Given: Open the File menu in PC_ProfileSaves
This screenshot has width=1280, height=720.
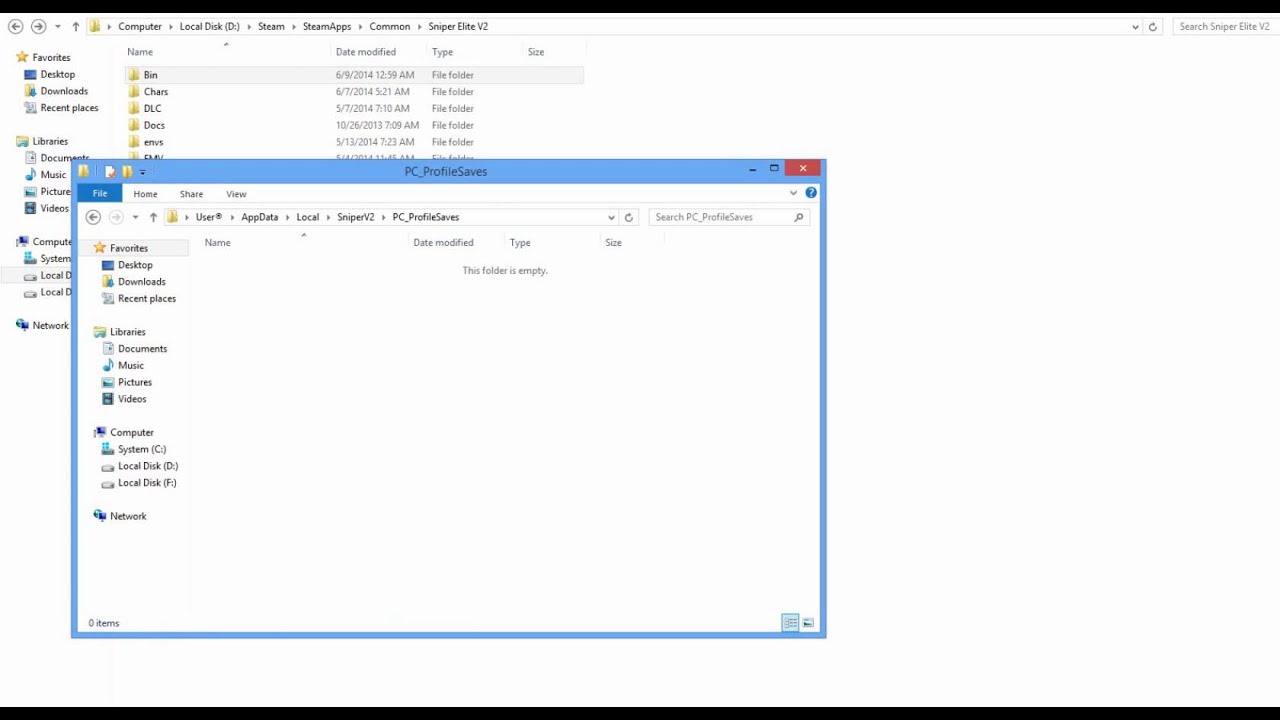Looking at the screenshot, I should click(100, 194).
